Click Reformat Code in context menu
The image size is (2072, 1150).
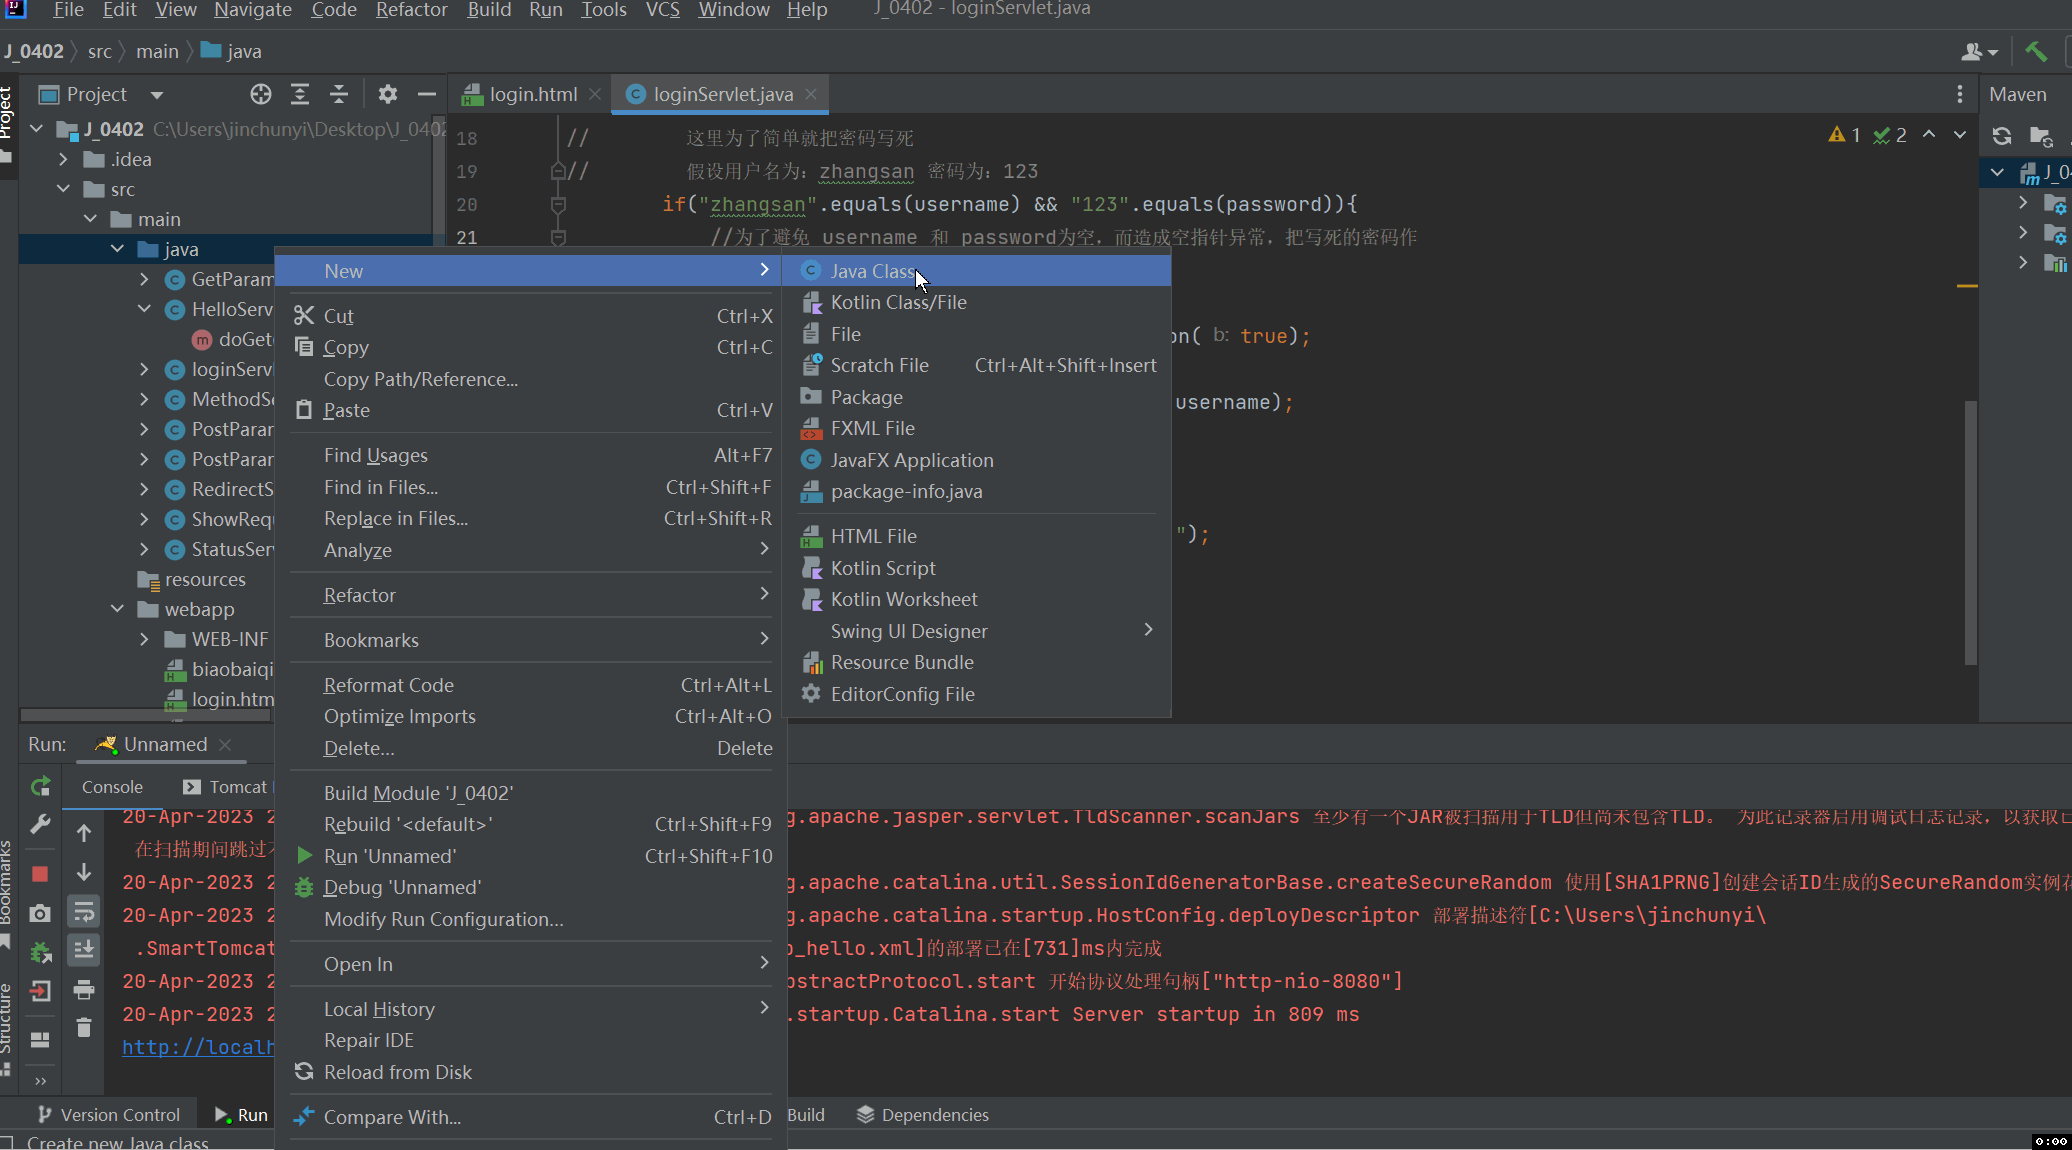(x=388, y=685)
